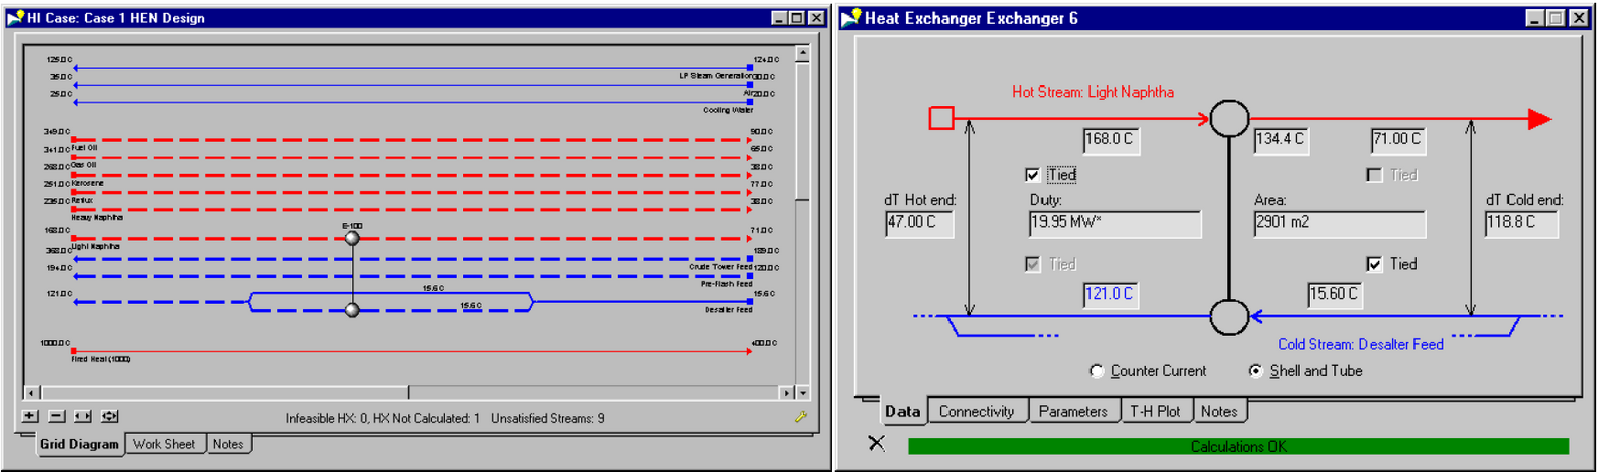Toggle the Tied checkbox beside 15.60 C
This screenshot has height=472, width=1598.
coord(1374,264)
